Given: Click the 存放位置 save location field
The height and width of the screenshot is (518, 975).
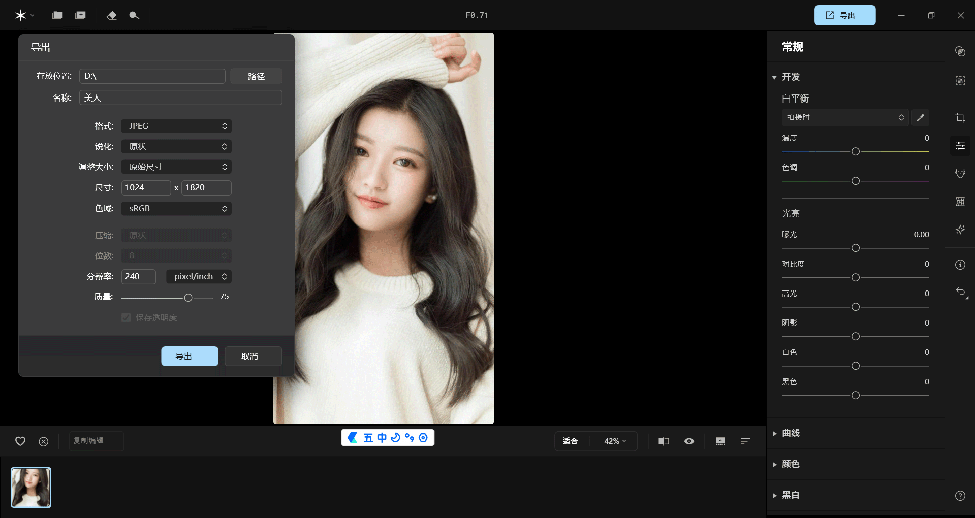Looking at the screenshot, I should tap(152, 76).
